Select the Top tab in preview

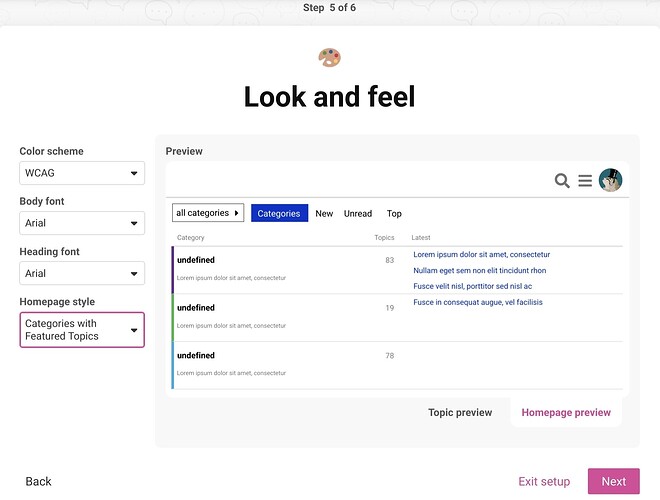(x=394, y=213)
